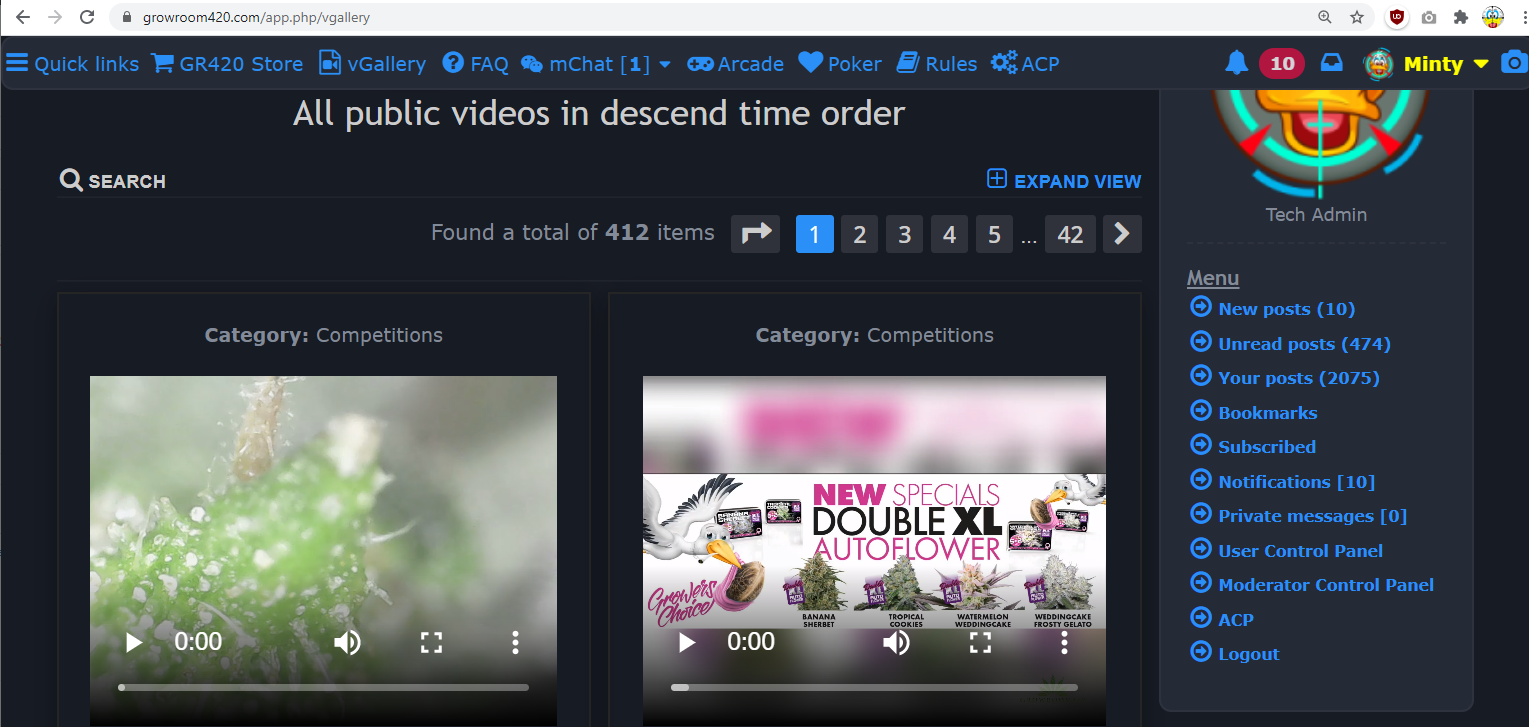Go to page 3 of videos
Image resolution: width=1529 pixels, height=727 pixels.
(x=904, y=234)
